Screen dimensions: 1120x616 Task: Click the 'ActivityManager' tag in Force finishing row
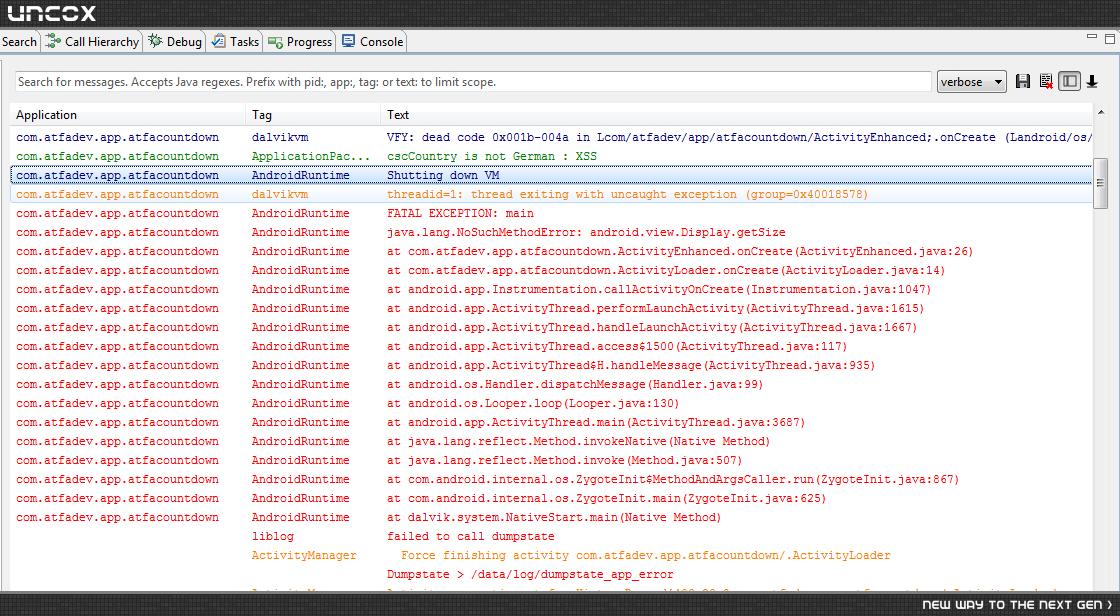click(x=304, y=555)
